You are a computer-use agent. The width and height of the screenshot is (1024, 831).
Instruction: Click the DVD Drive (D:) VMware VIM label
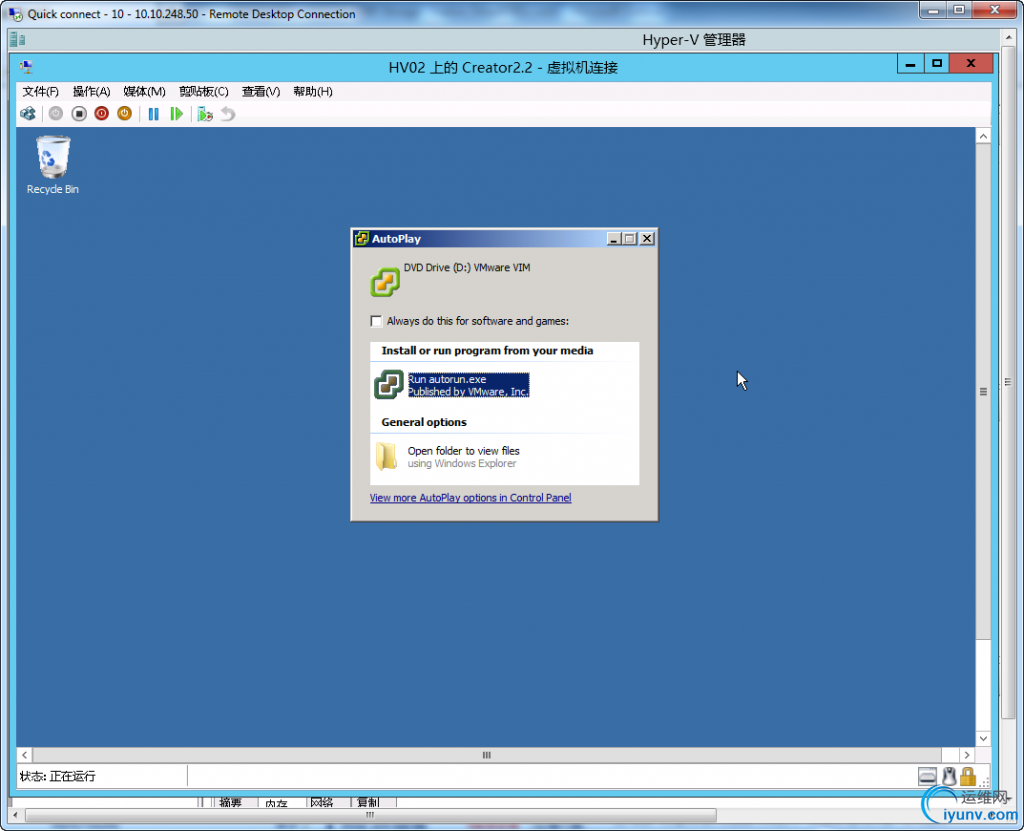467,267
